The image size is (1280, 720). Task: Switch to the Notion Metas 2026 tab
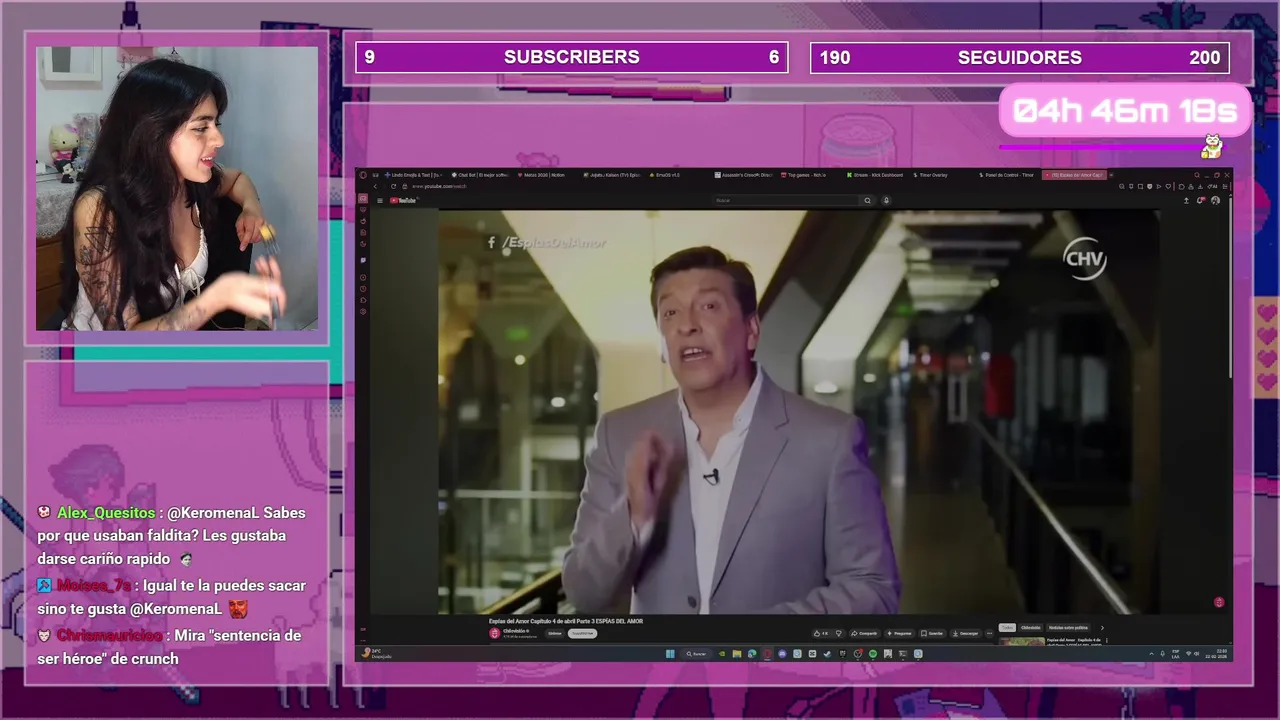tap(541, 175)
